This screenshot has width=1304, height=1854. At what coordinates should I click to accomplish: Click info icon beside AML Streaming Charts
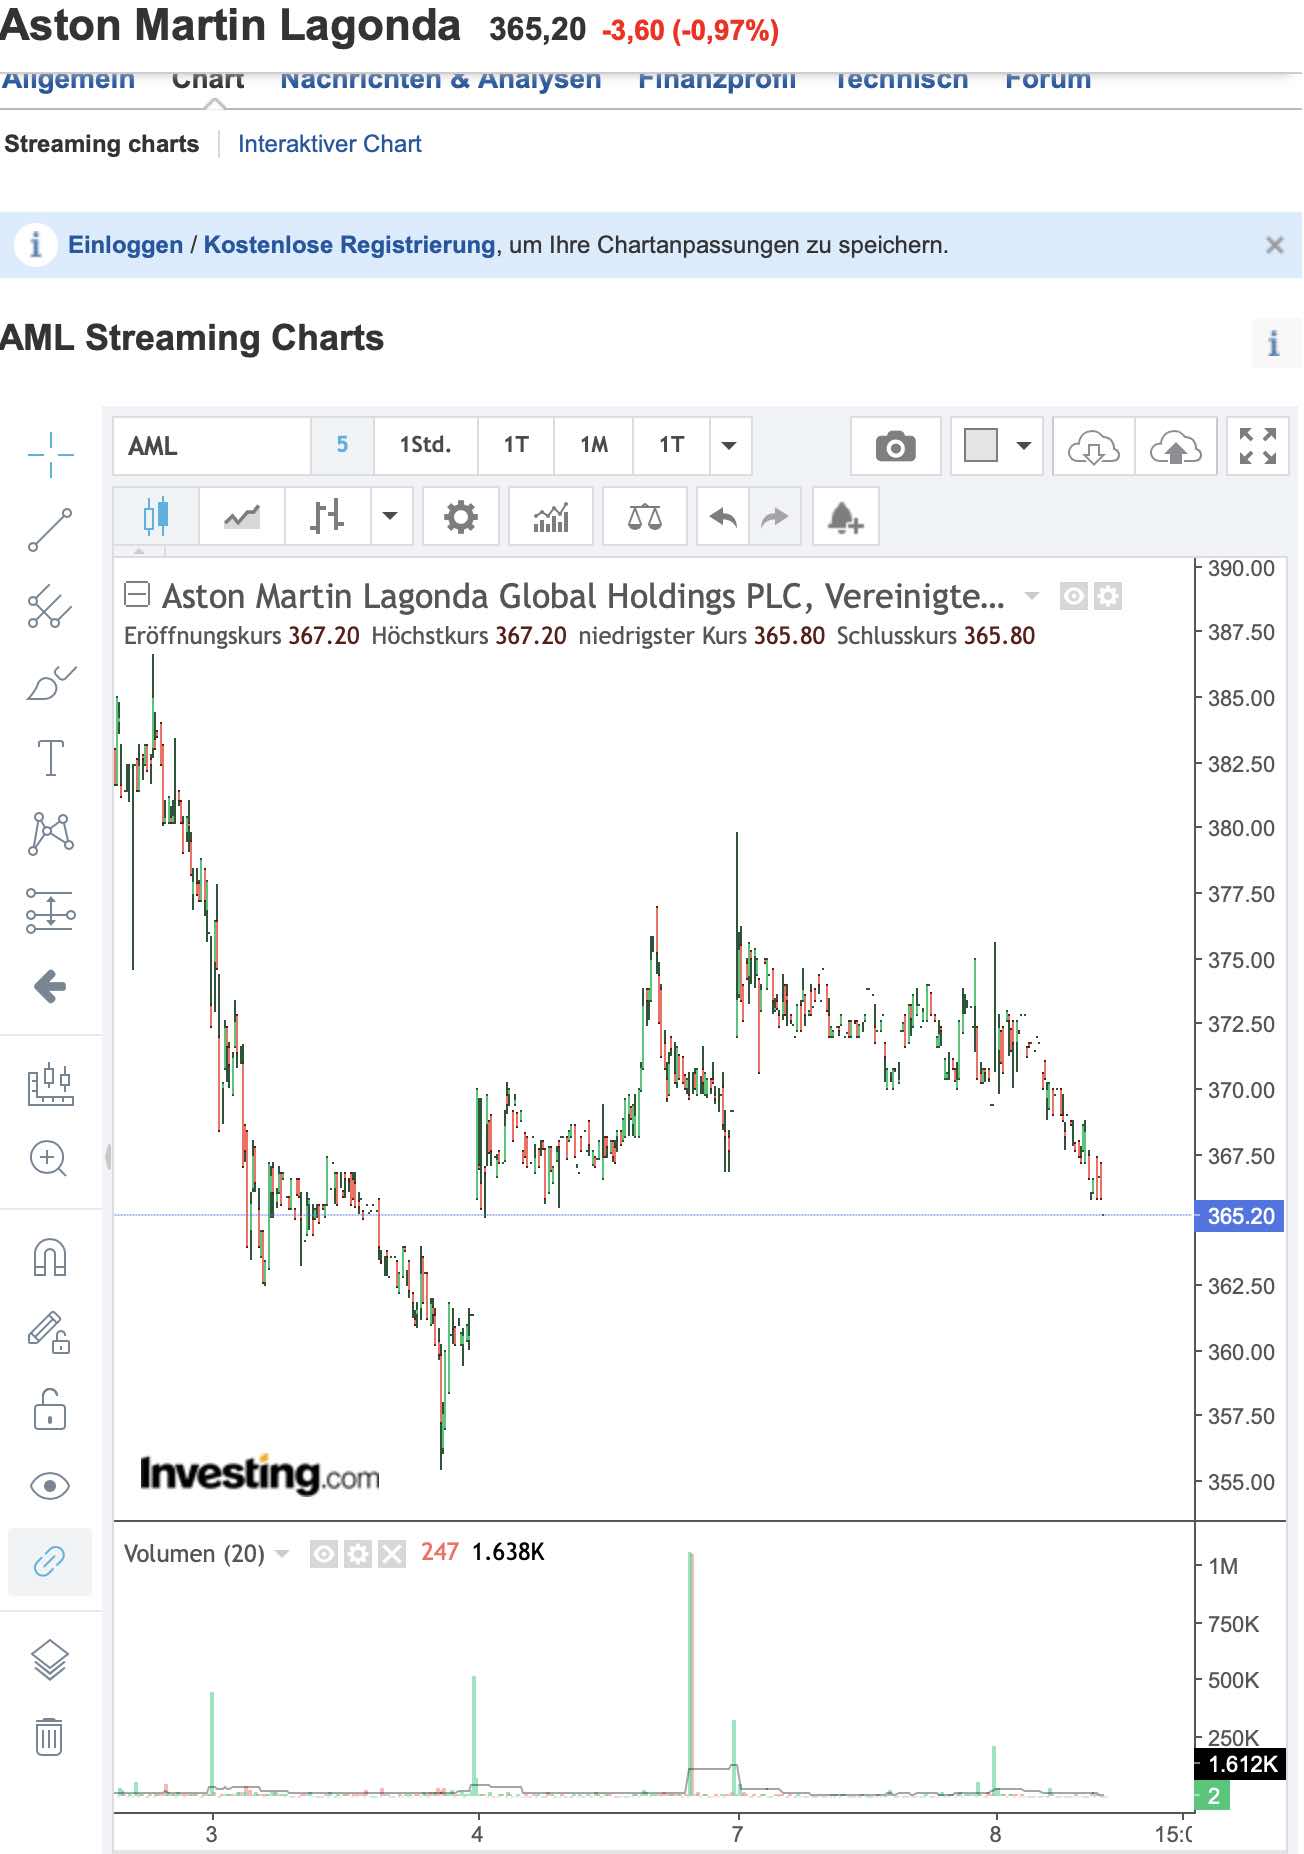pyautogui.click(x=1274, y=344)
